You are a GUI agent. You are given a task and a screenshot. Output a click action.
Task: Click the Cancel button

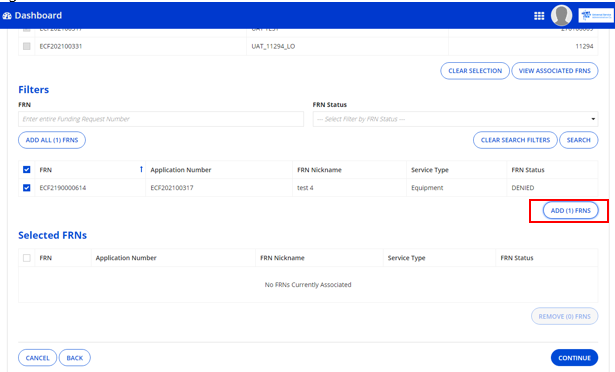coord(37,358)
